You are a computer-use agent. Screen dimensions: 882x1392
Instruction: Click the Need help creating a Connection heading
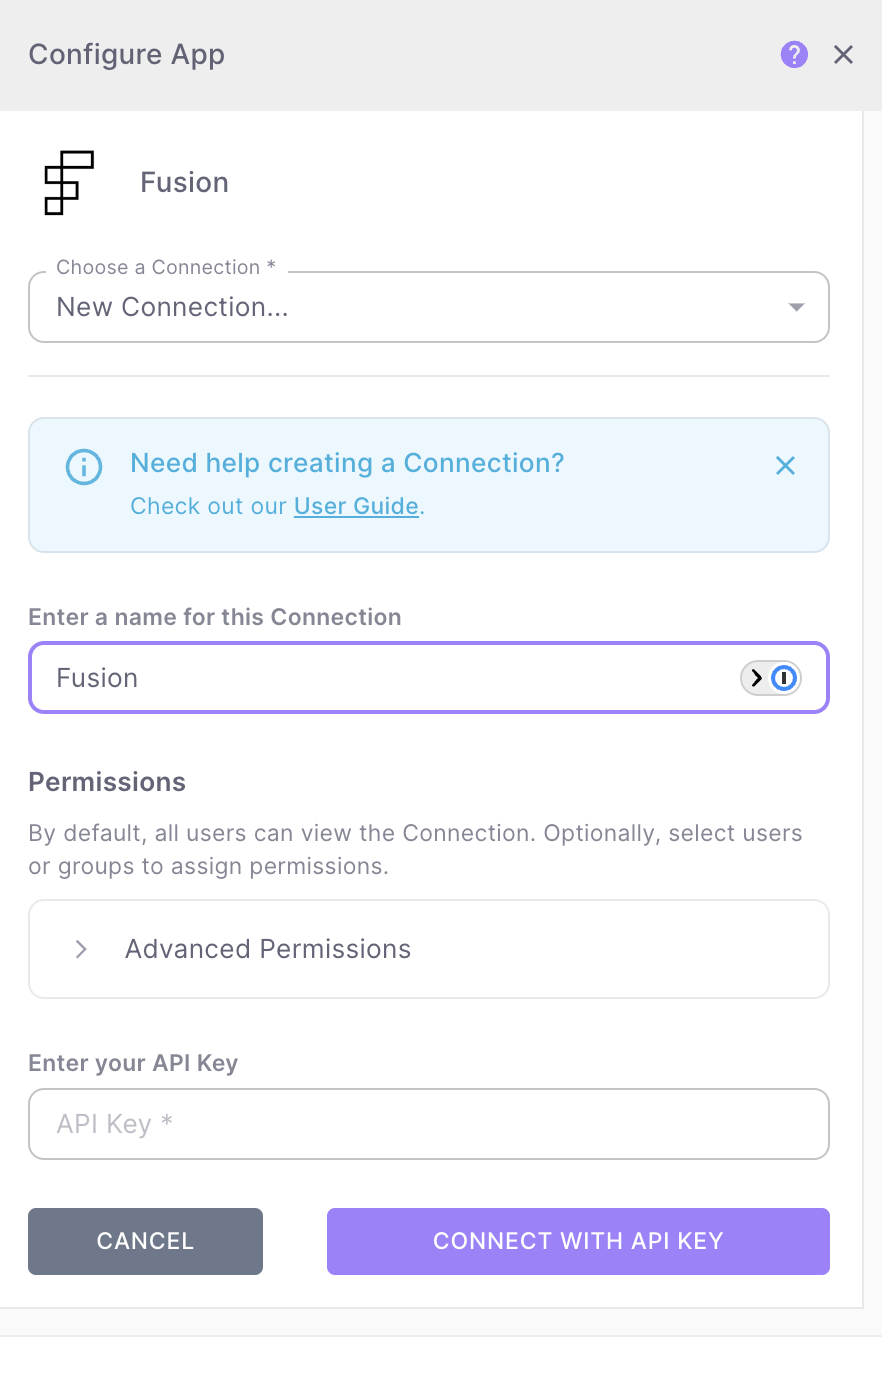(347, 463)
